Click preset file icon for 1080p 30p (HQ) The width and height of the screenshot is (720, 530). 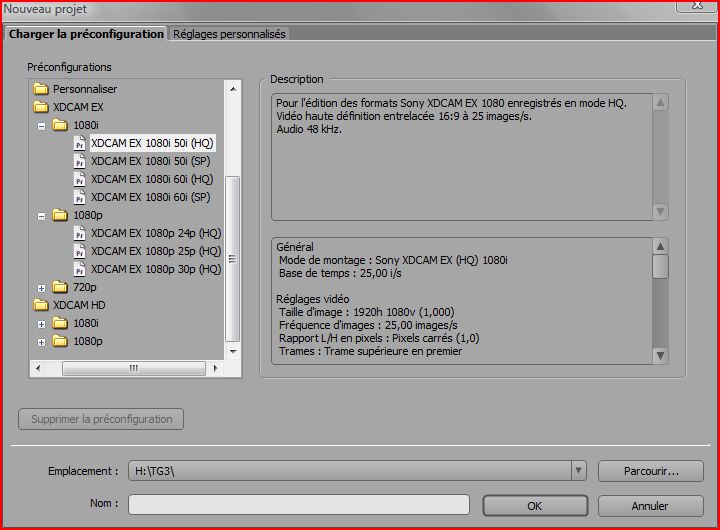click(x=79, y=269)
